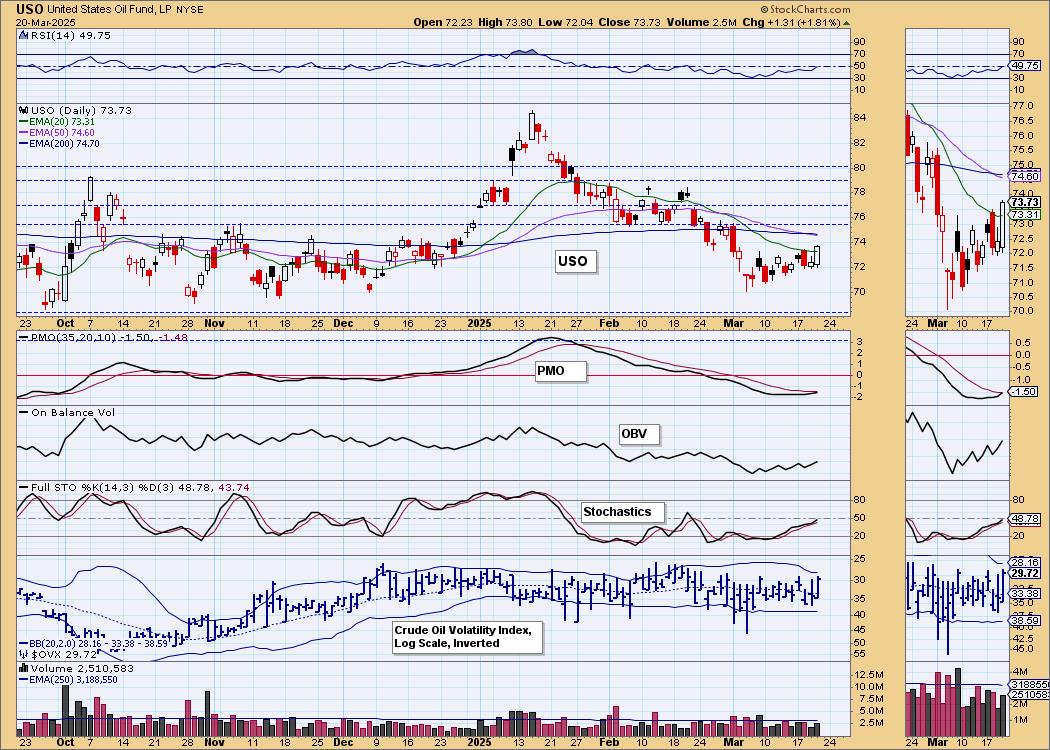Screen dimensions: 1050x750
Task: Click the 'EMA(200) 74.70' legend text
Action: coord(65,143)
